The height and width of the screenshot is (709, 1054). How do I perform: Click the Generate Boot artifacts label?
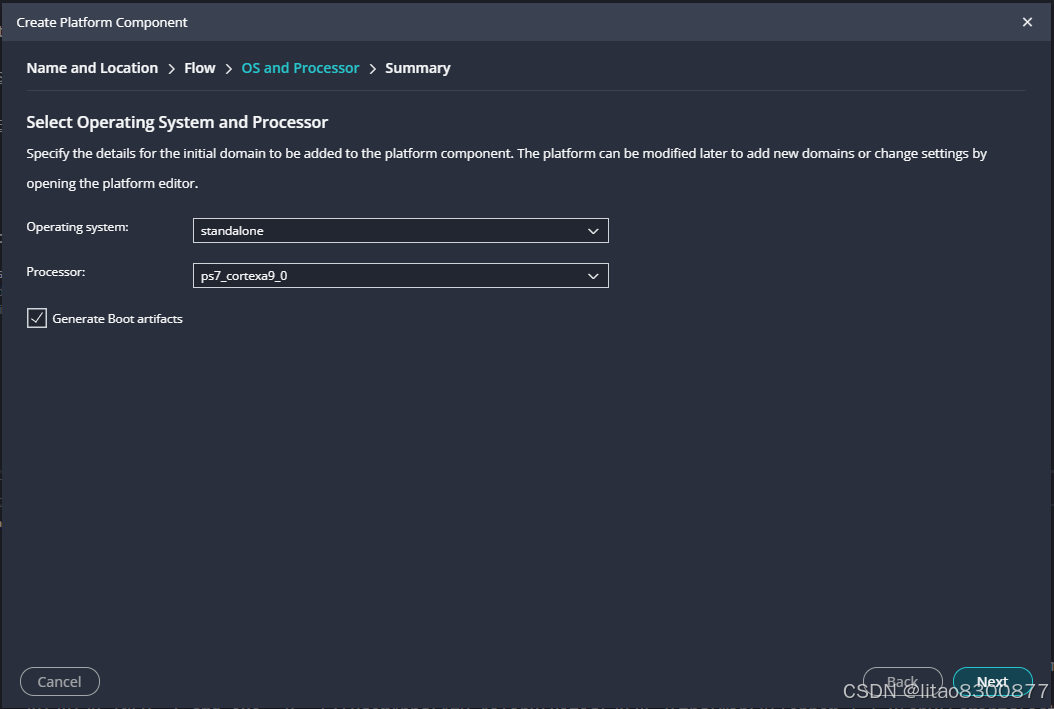tap(118, 319)
